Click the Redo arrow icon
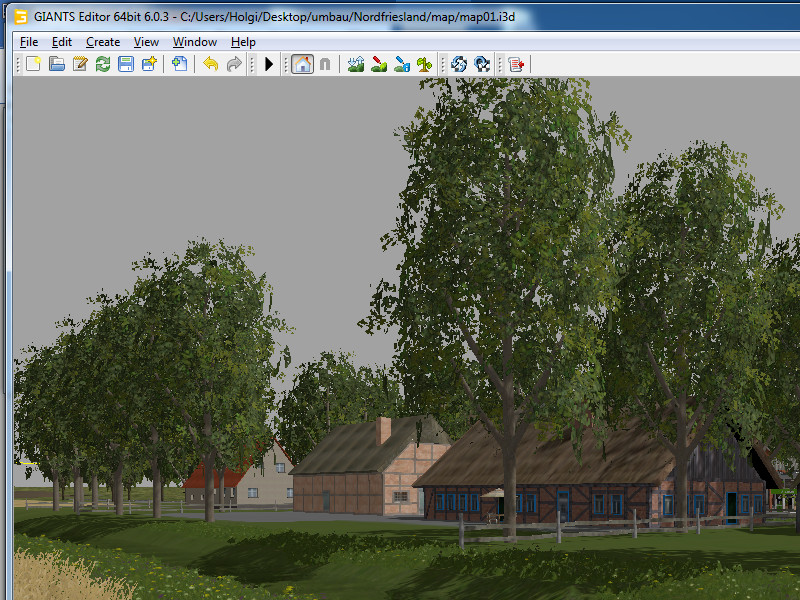This screenshot has height=600, width=800. click(234, 64)
